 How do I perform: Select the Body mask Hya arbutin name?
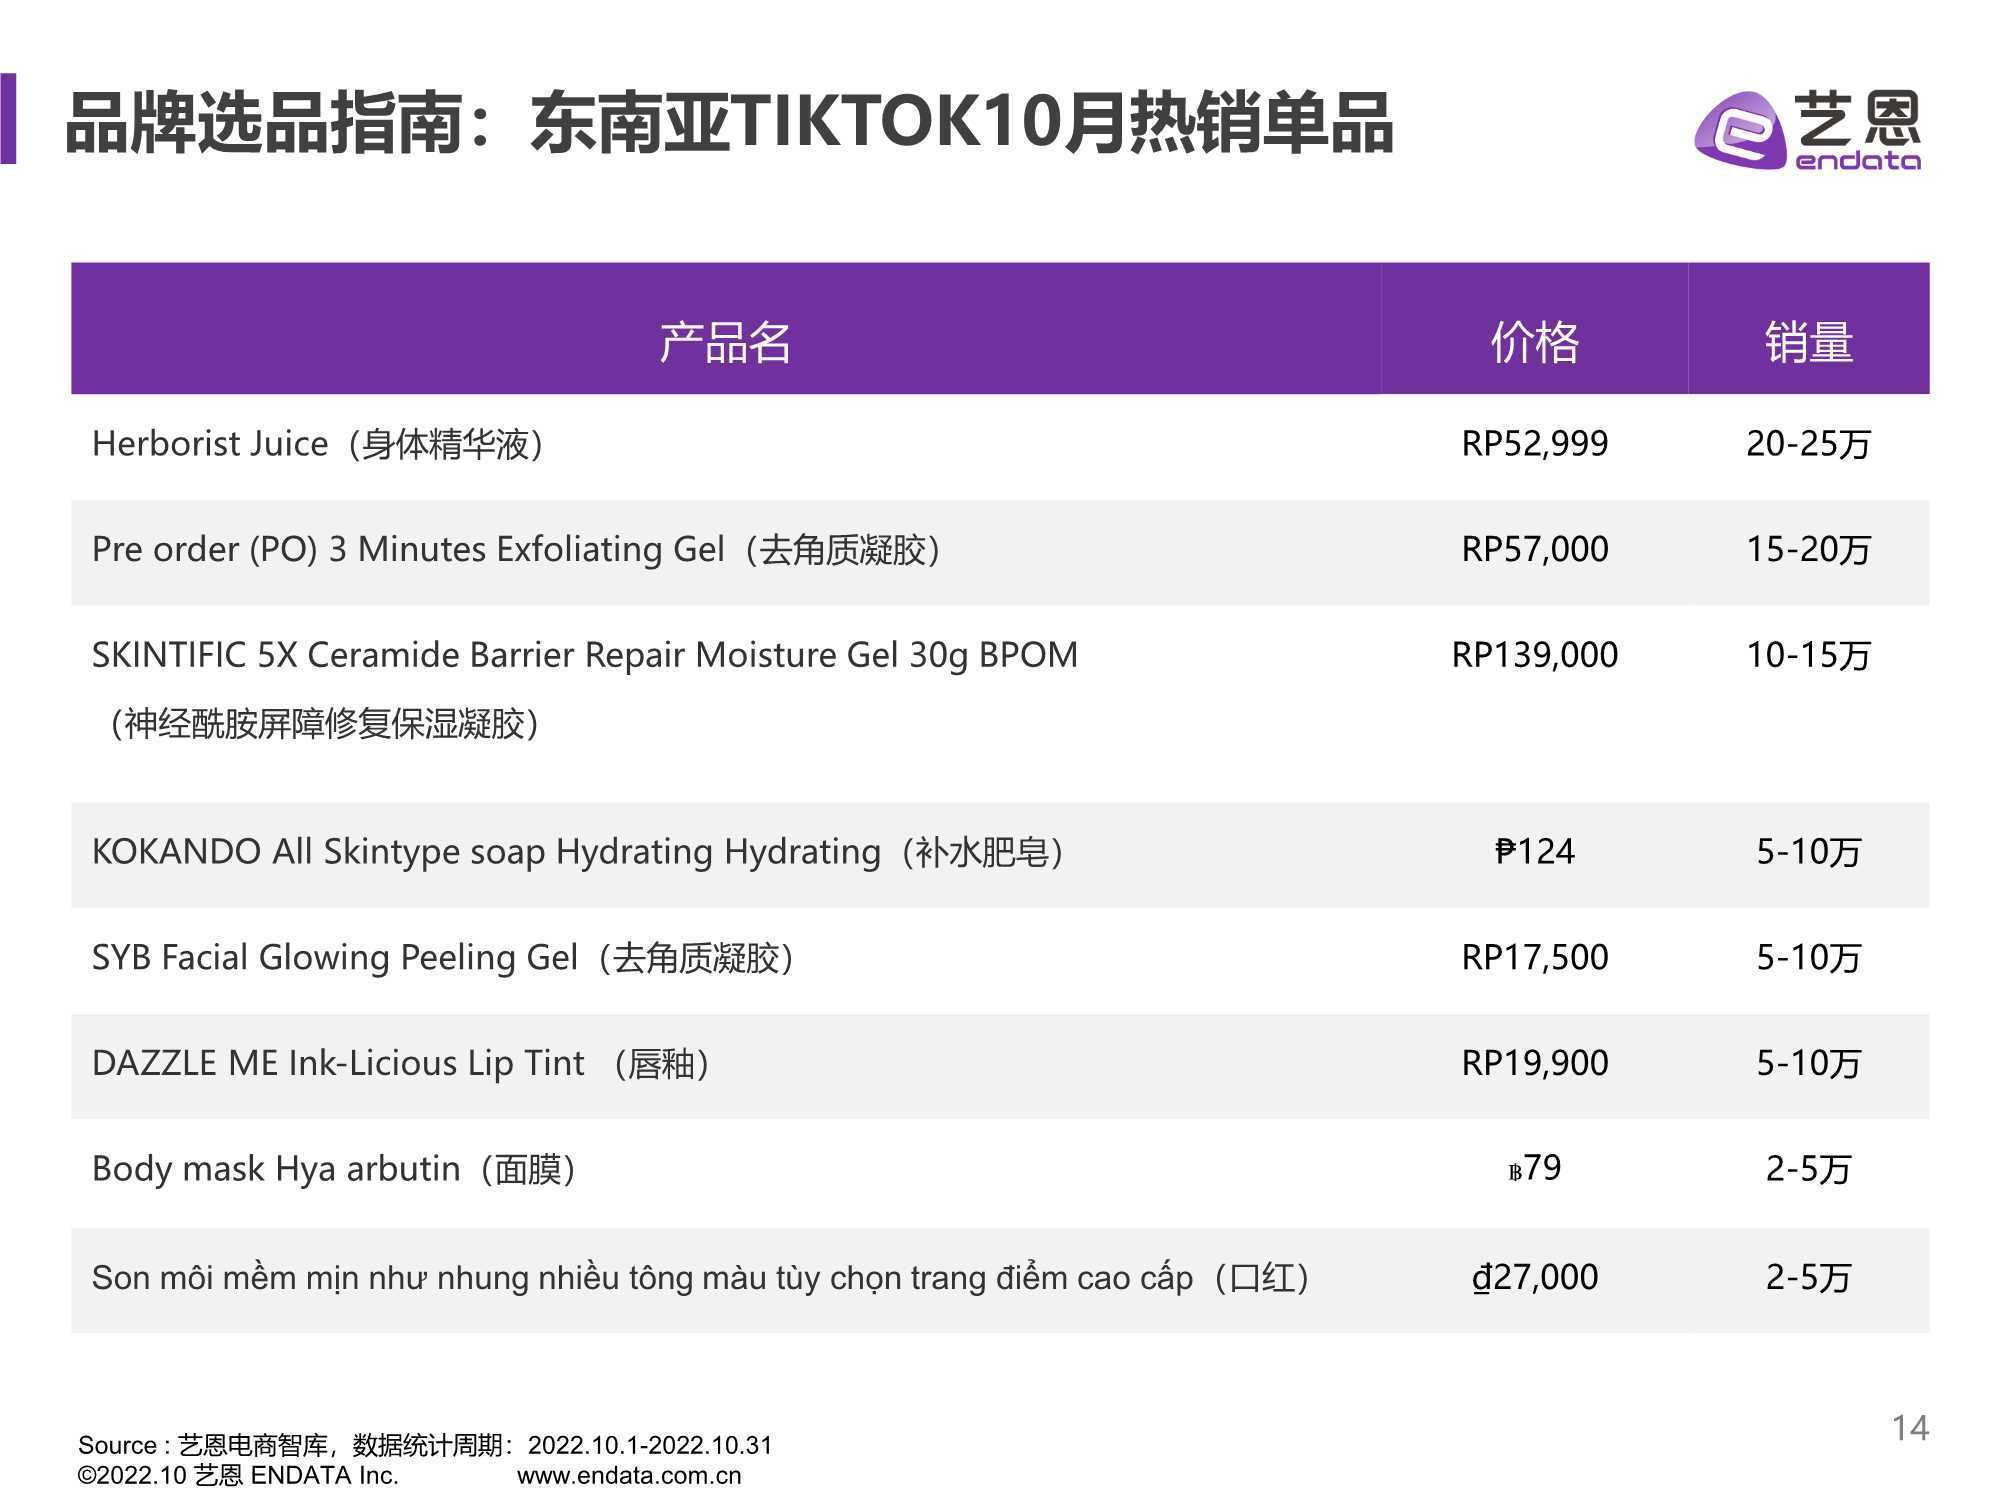(x=335, y=1169)
